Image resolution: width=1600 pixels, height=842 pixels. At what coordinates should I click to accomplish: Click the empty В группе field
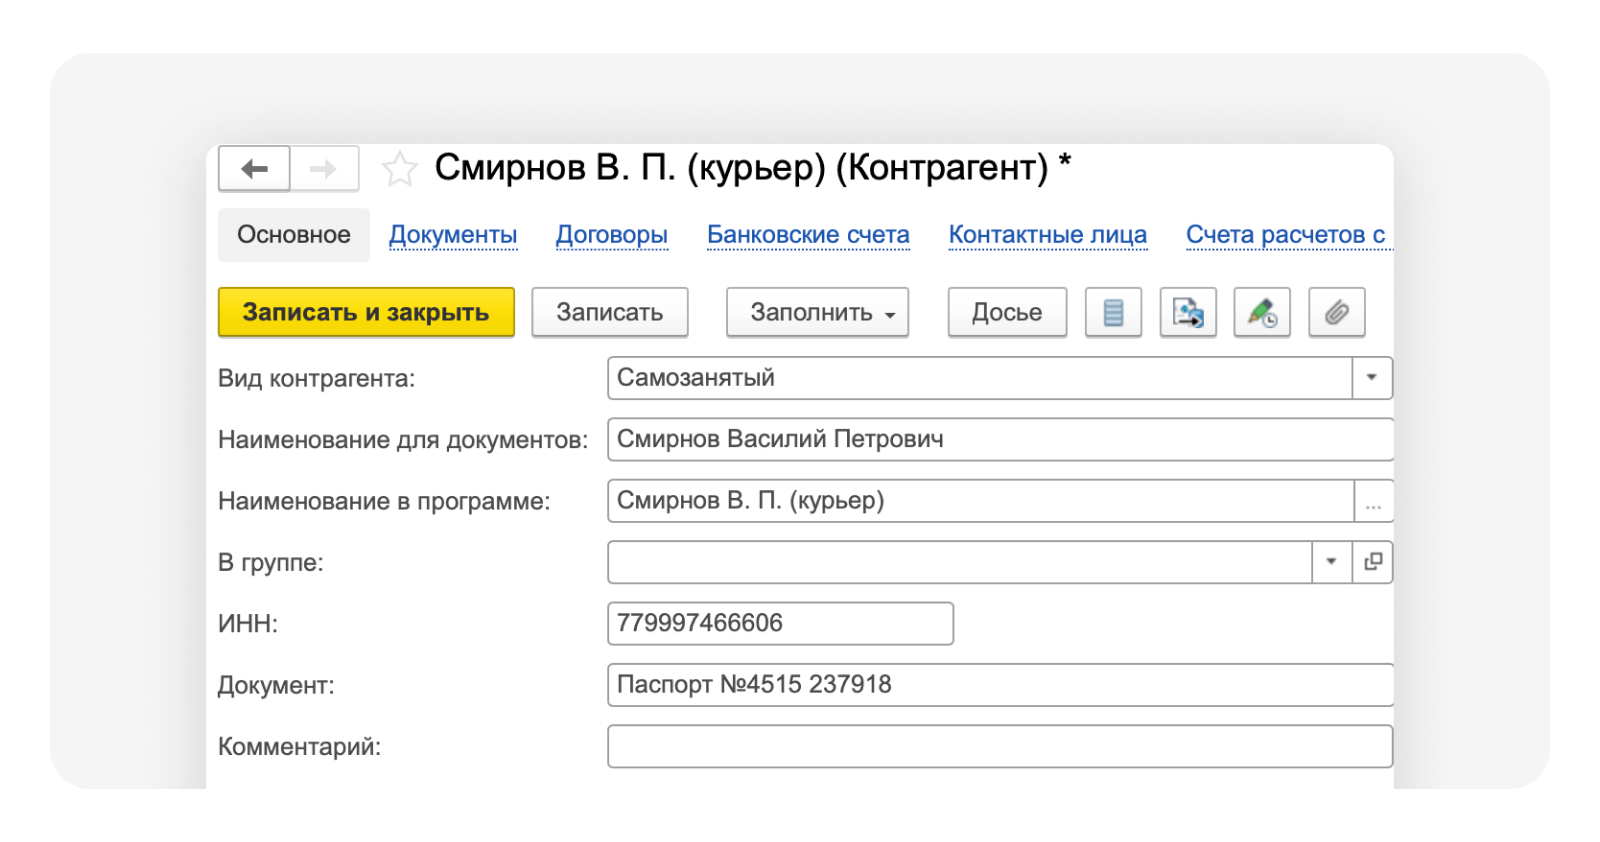tap(960, 562)
